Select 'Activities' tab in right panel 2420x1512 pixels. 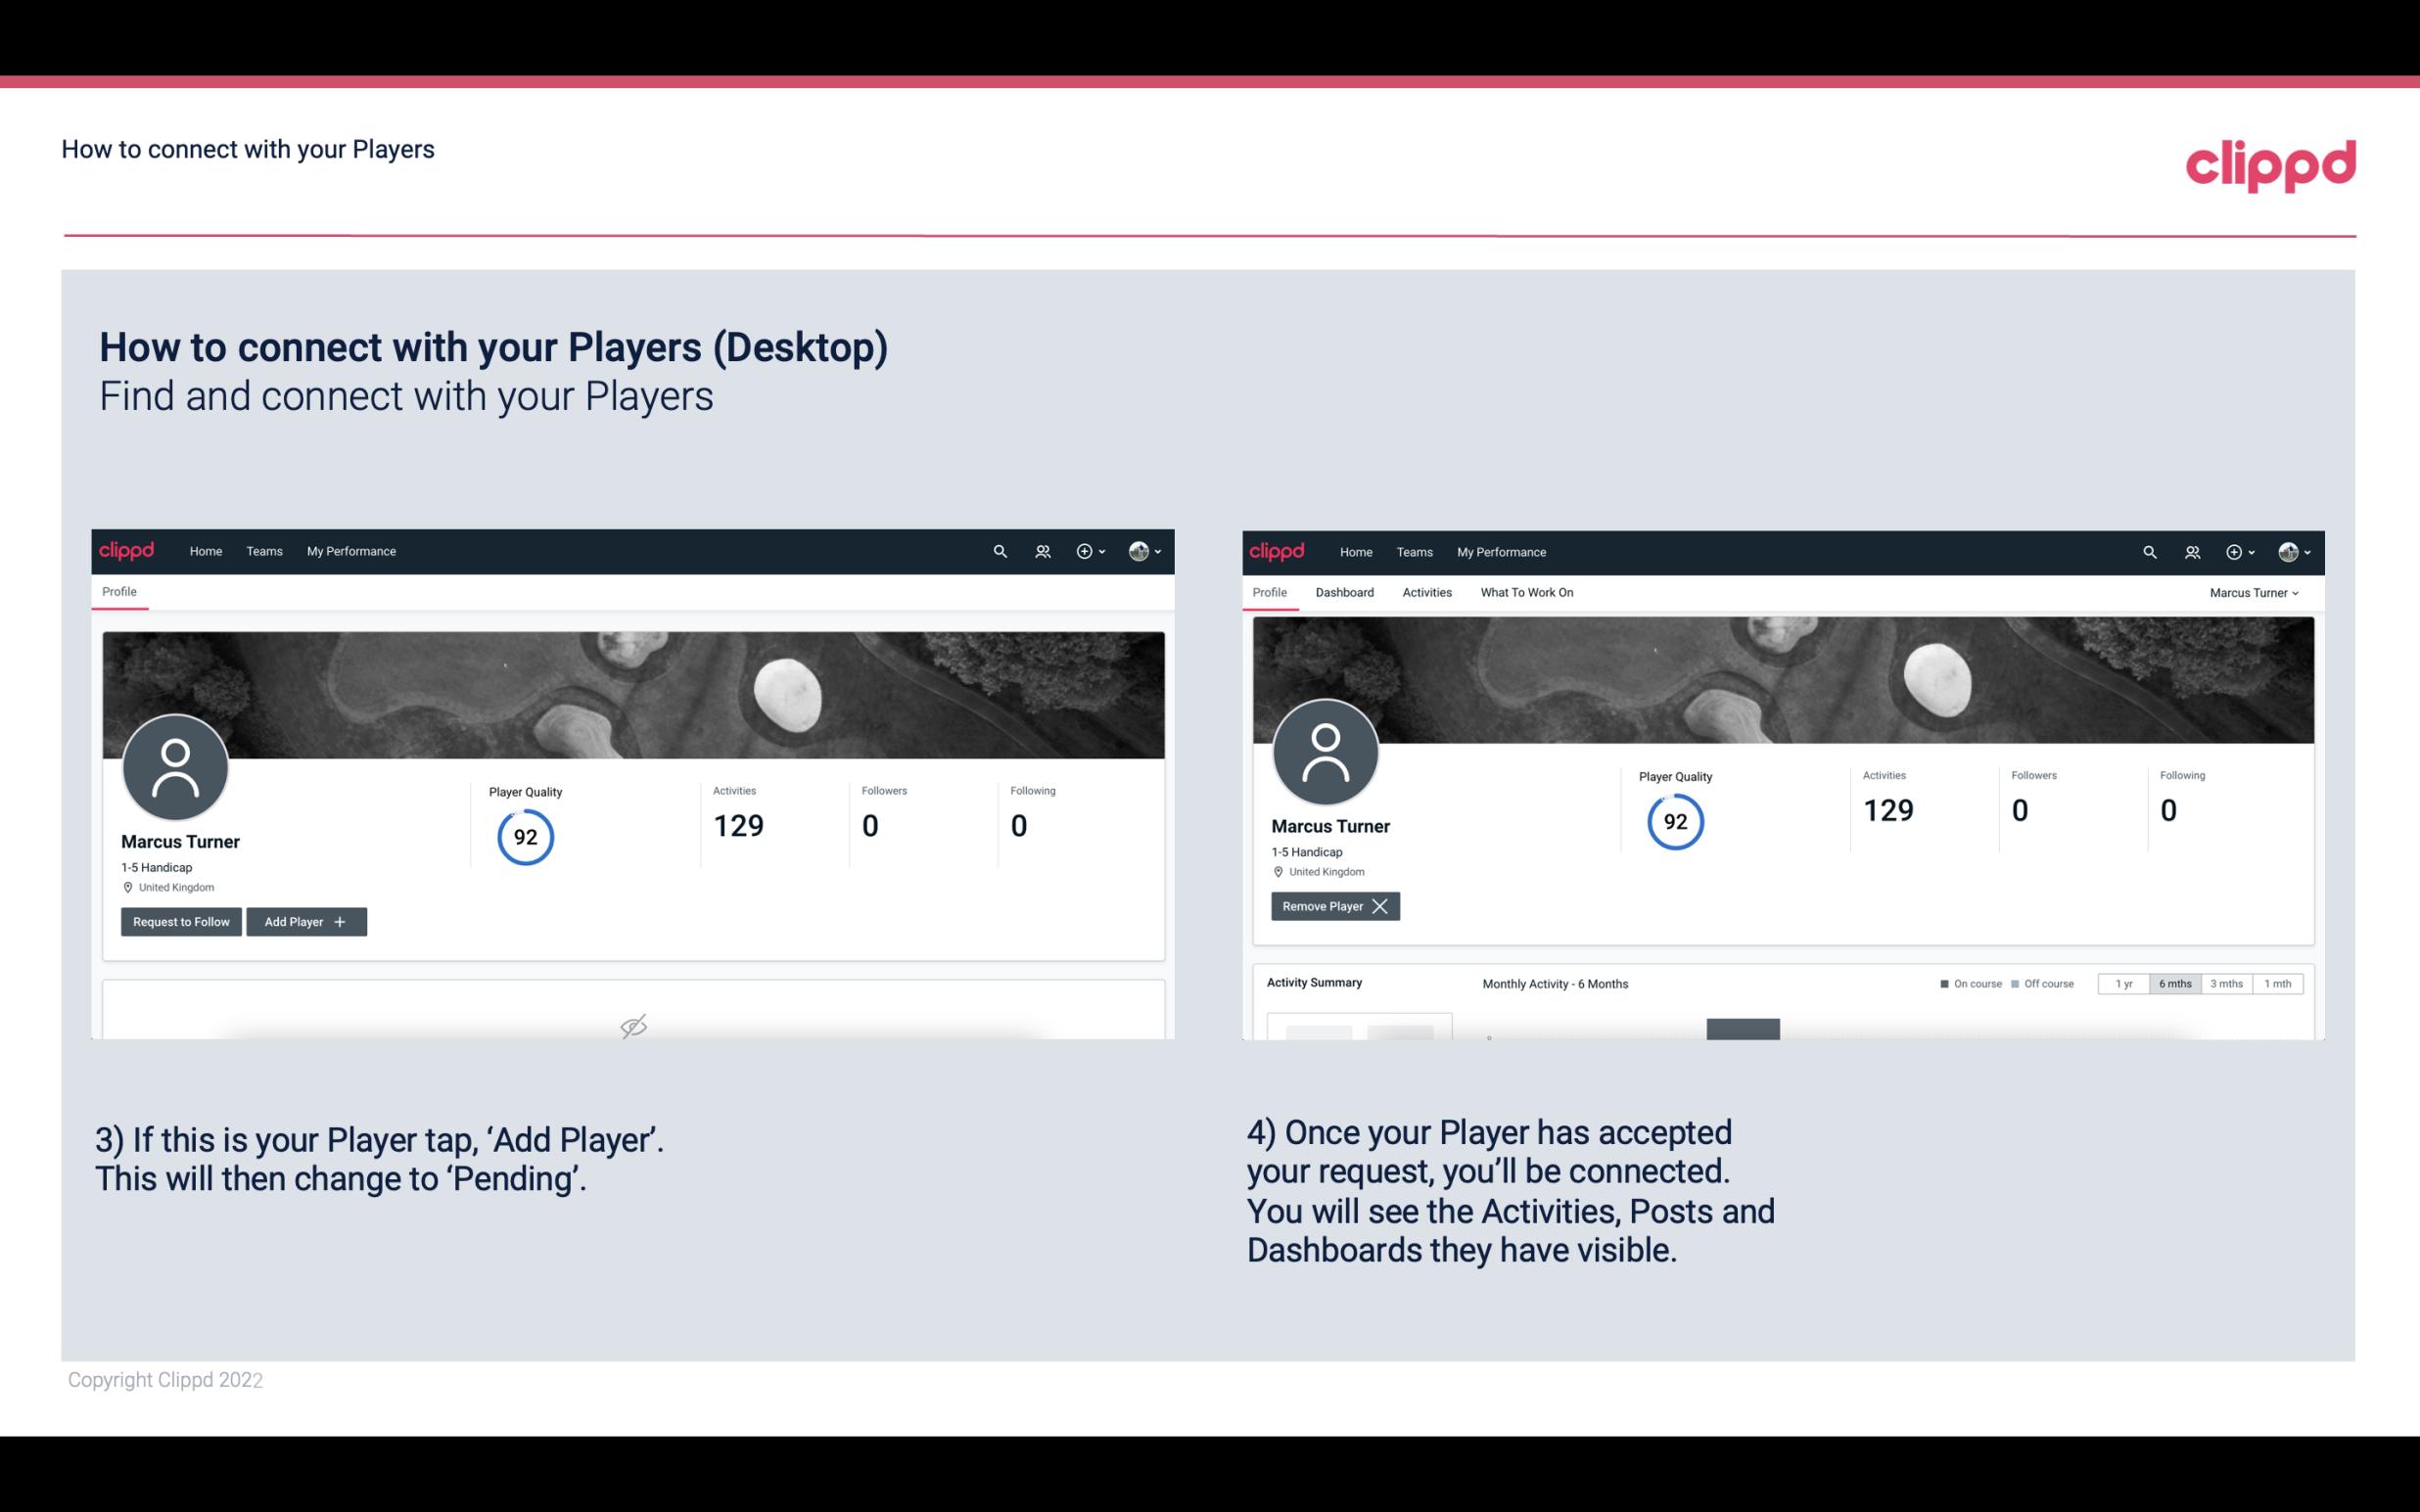click(x=1427, y=592)
